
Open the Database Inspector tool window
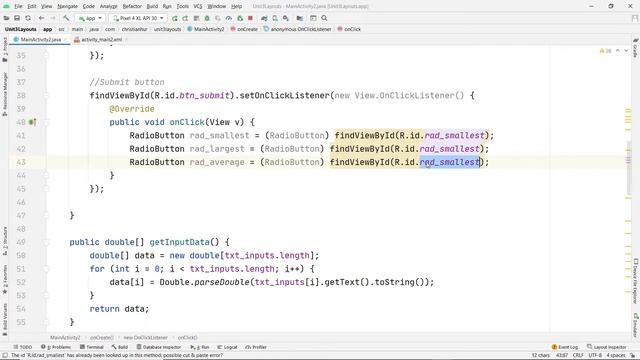click(159, 347)
